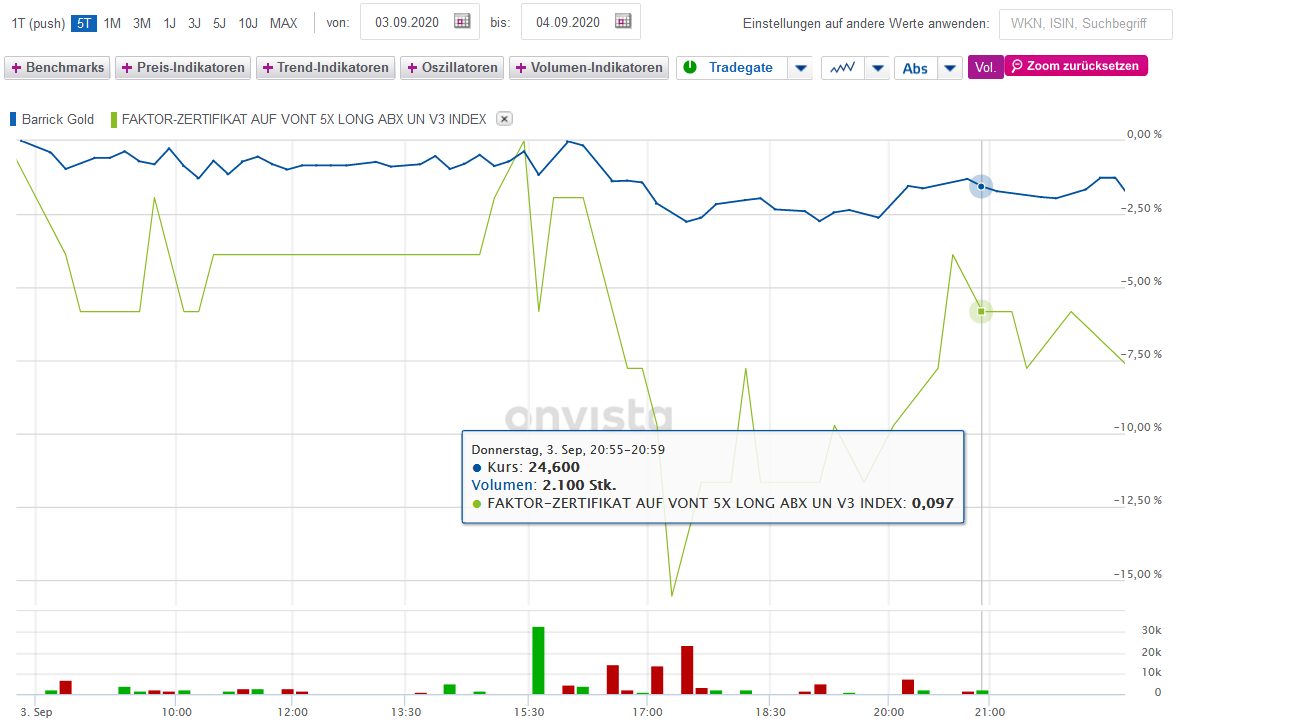The image size is (1291, 728).
Task: Select the 3J time range
Action: coord(195,23)
